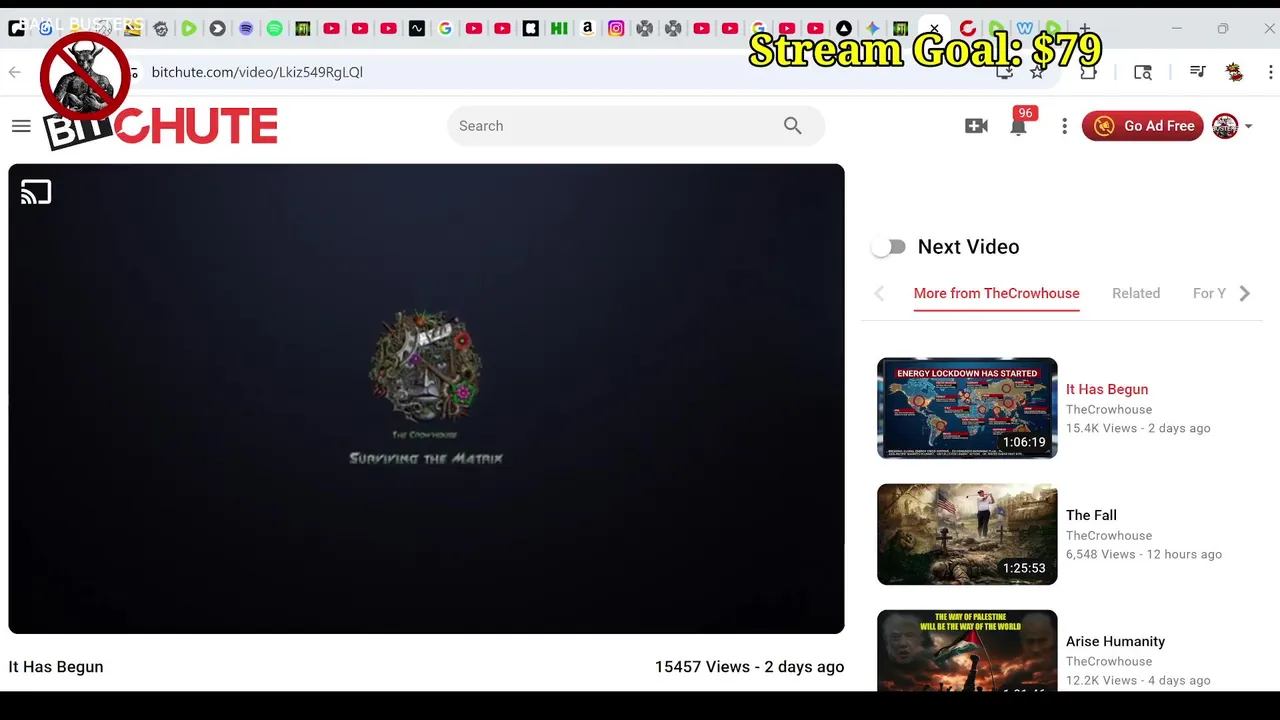
Task: Click 15.4K Views - 2 days ago
Action: click(x=1138, y=428)
